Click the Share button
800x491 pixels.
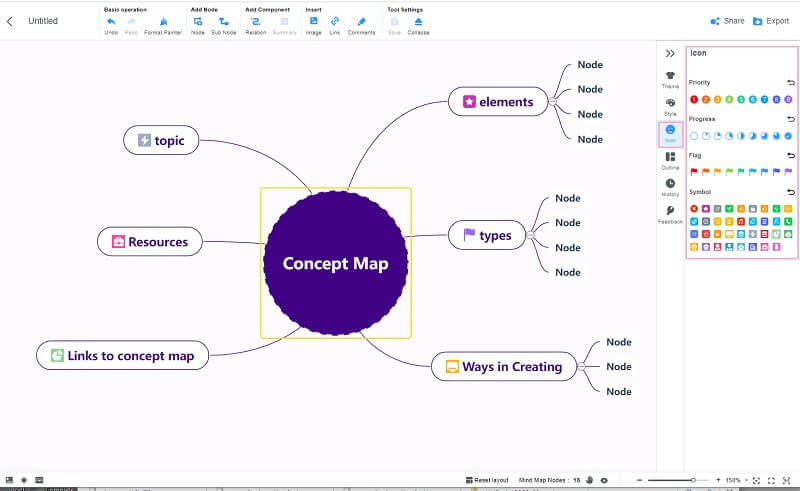(727, 21)
